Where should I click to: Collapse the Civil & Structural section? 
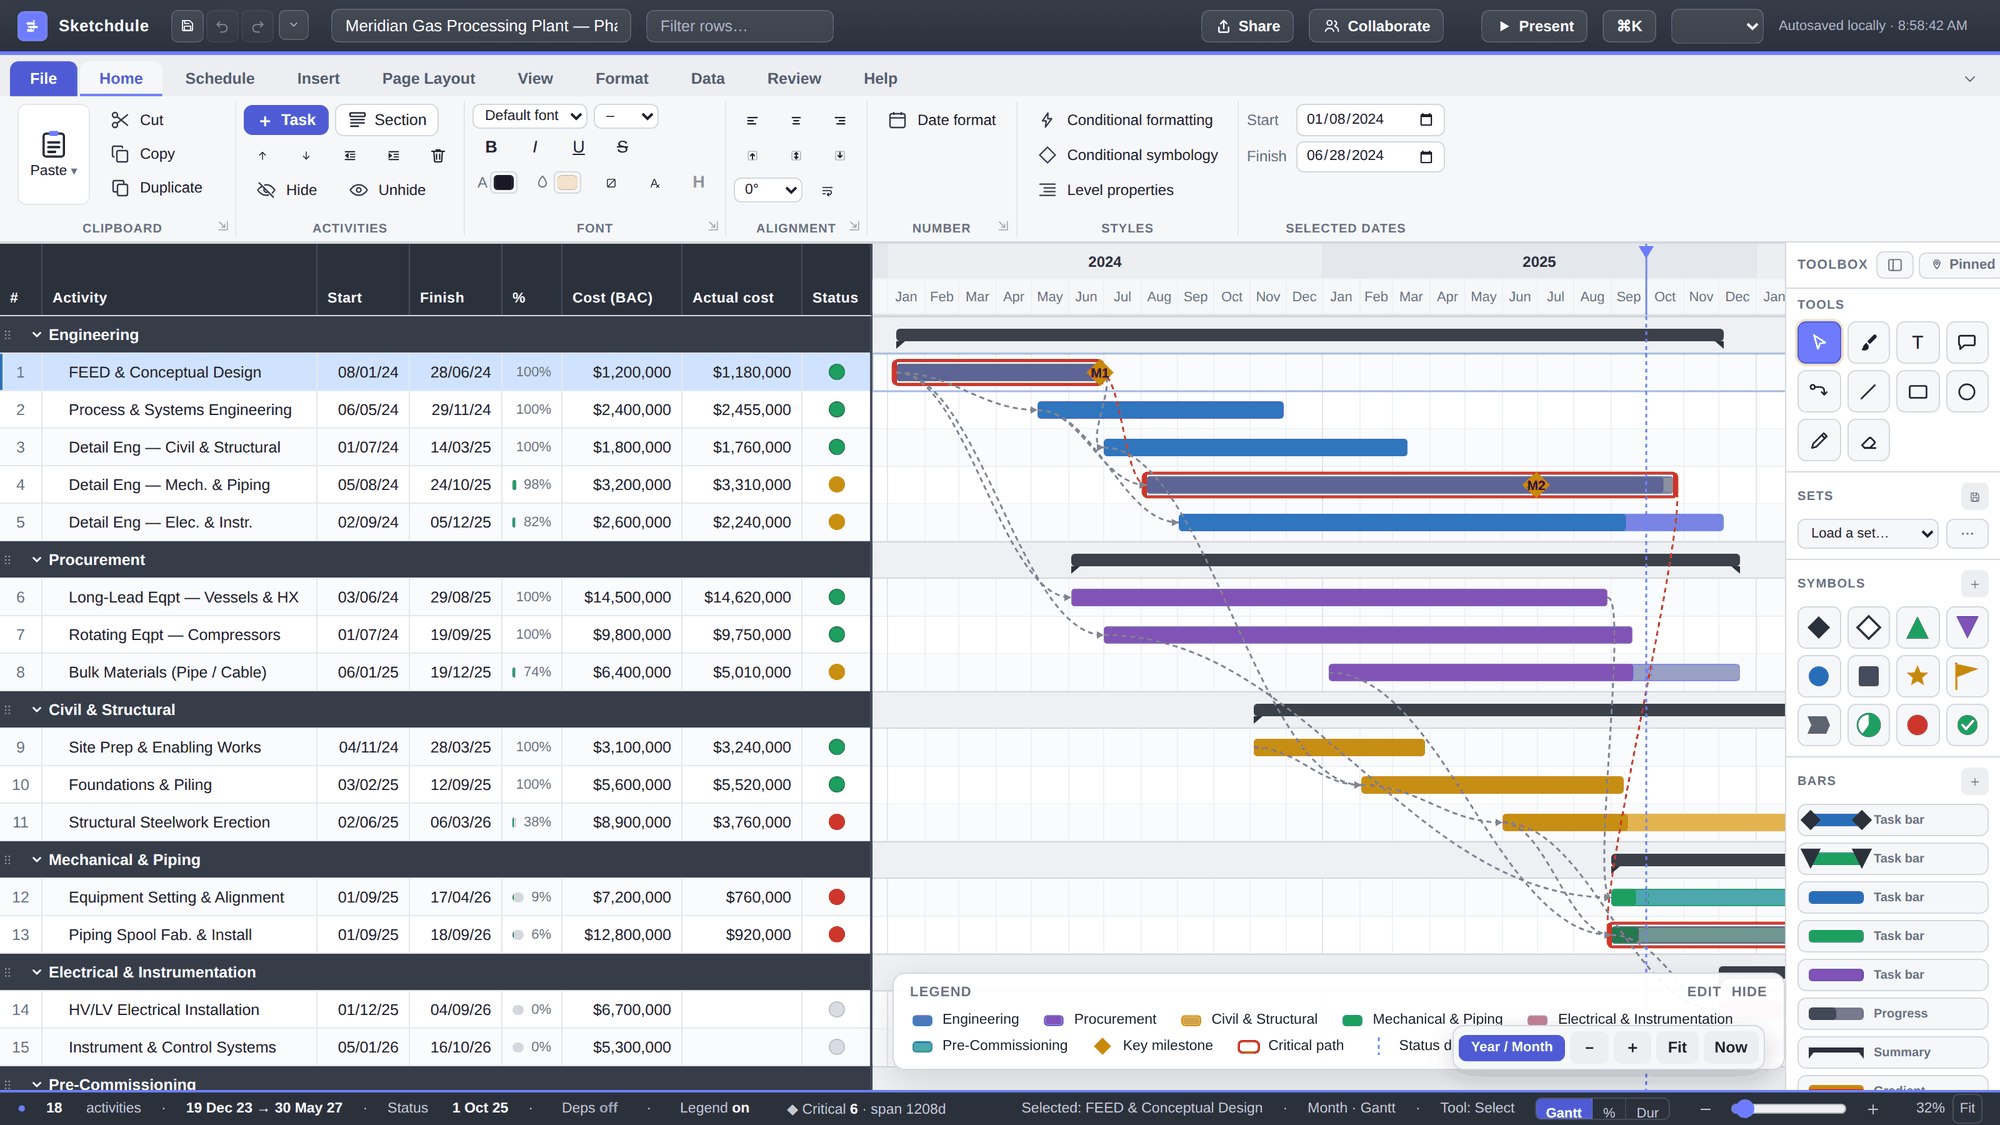coord(37,710)
